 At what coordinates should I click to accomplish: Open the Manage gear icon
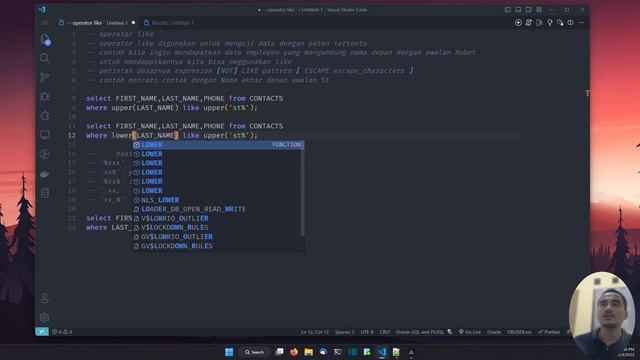point(45,317)
